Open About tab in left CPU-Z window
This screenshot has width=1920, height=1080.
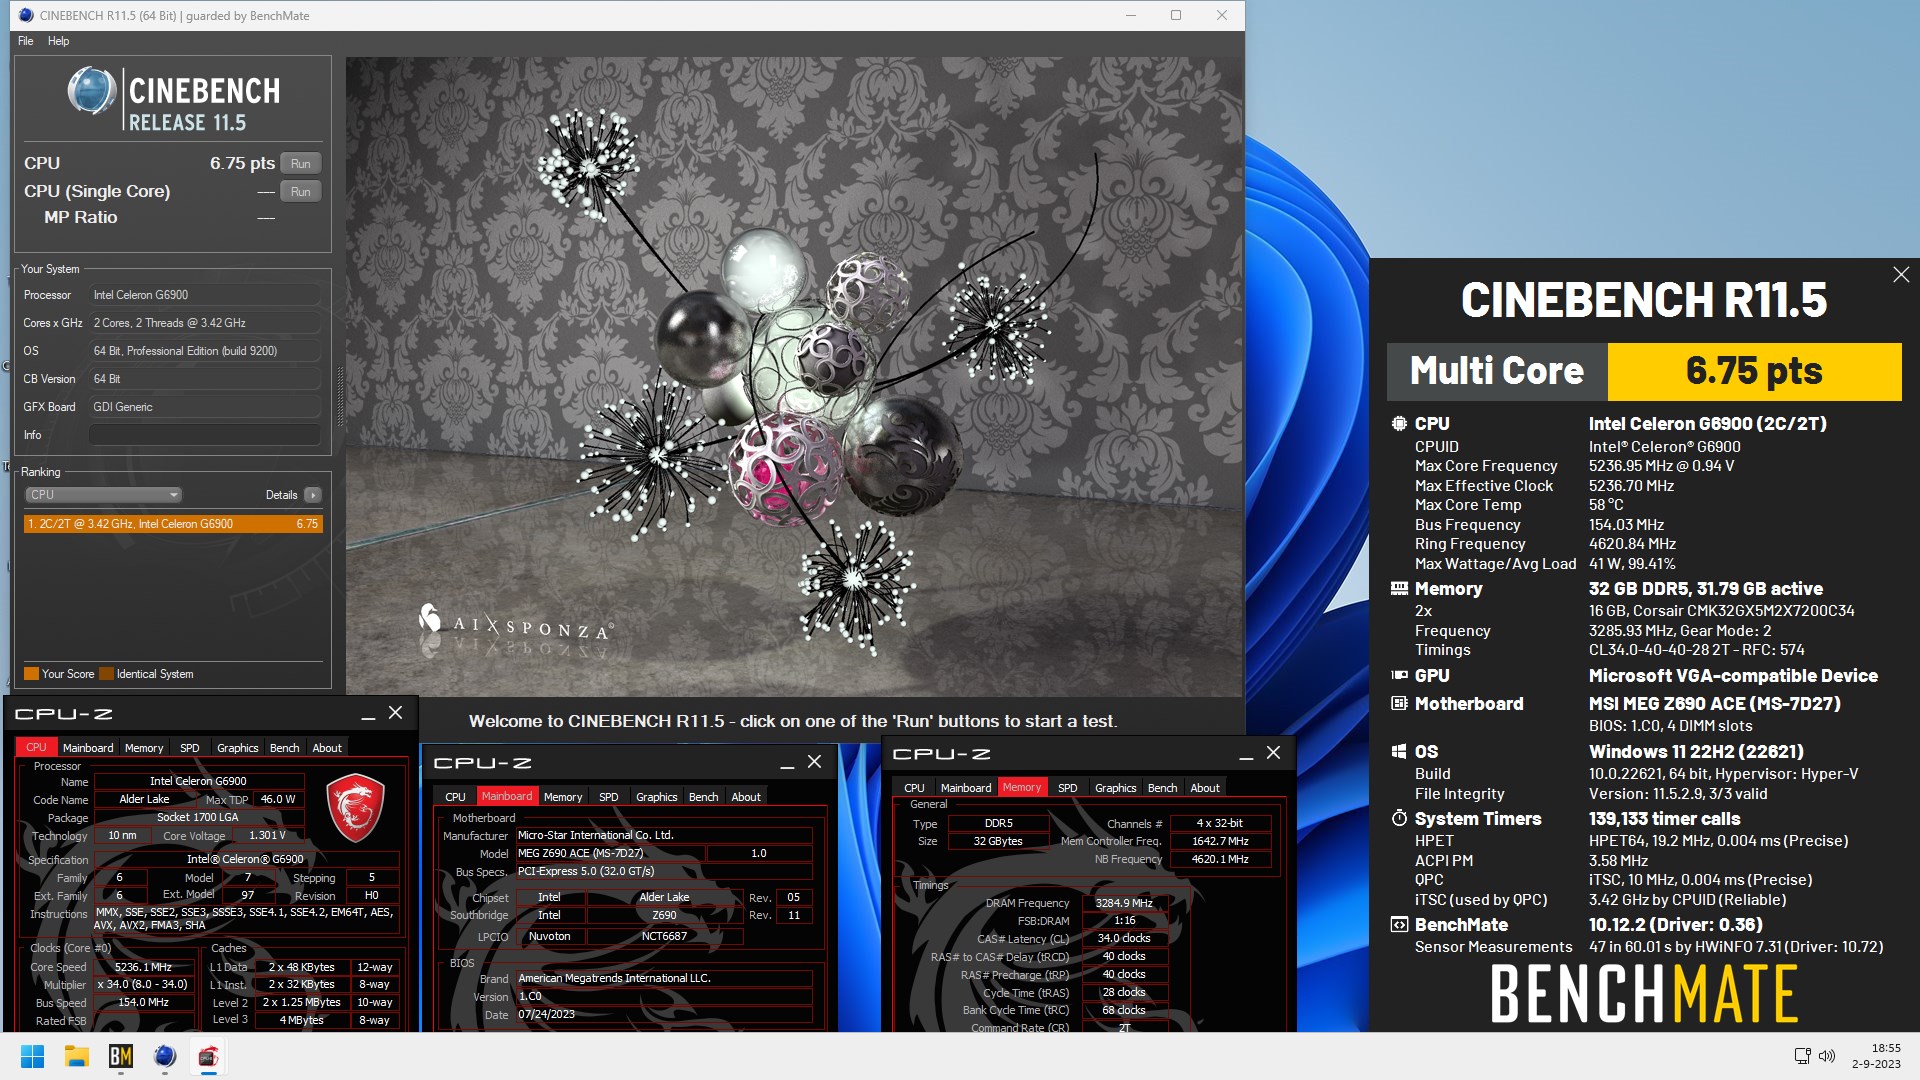pos(327,748)
